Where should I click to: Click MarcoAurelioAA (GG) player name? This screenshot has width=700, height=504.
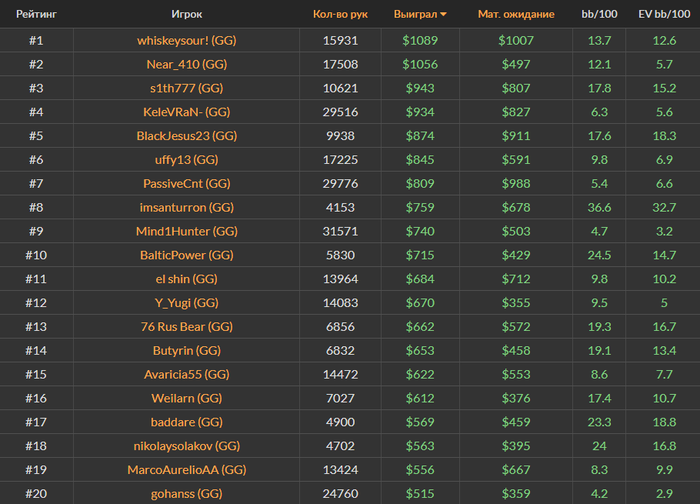click(x=186, y=470)
